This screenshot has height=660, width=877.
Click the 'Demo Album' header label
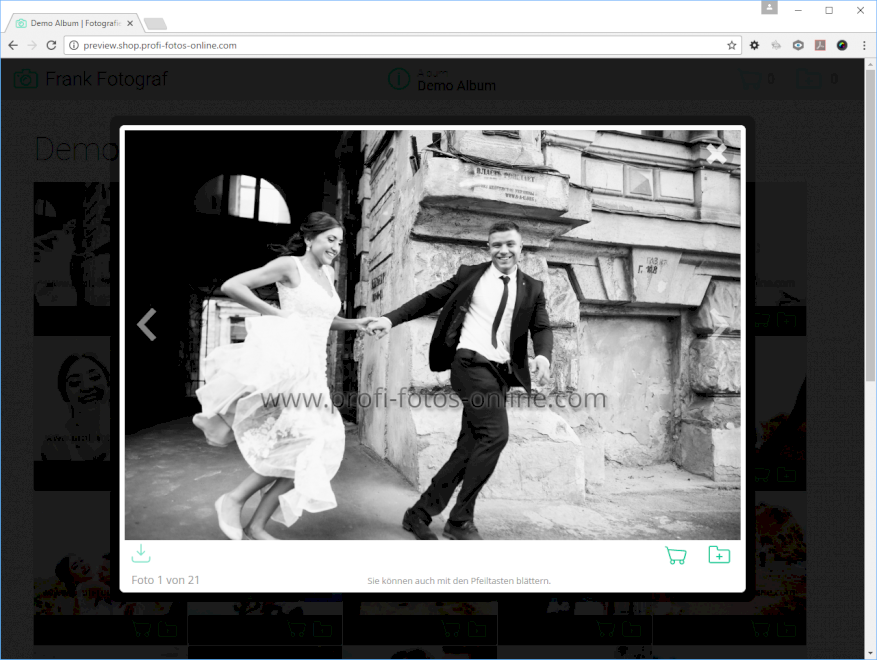pos(456,86)
